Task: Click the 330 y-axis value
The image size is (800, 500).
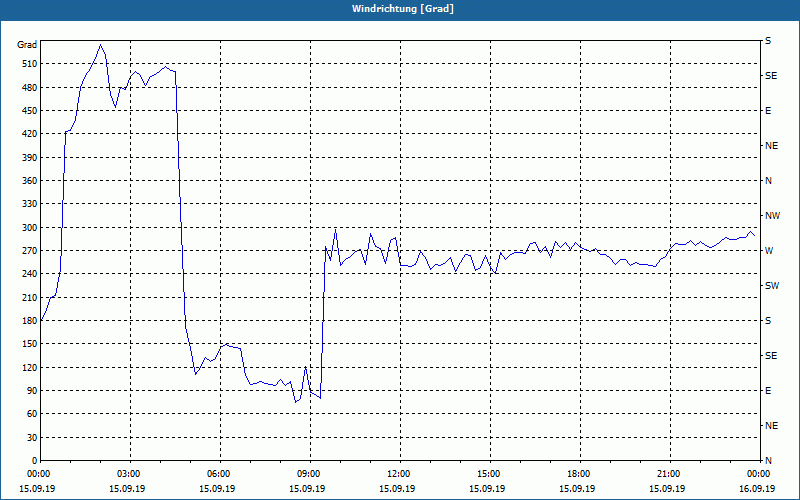Action: point(30,204)
